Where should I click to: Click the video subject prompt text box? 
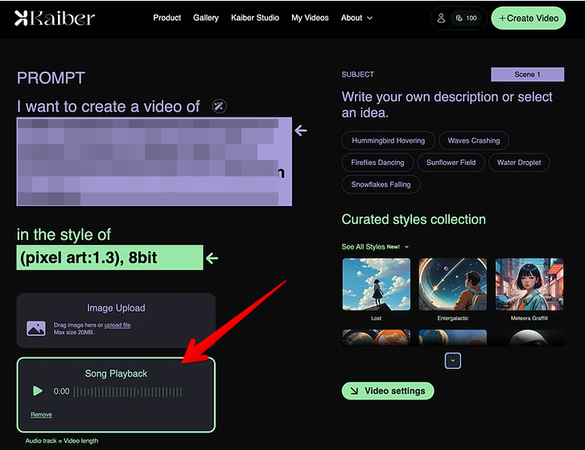pyautogui.click(x=154, y=161)
